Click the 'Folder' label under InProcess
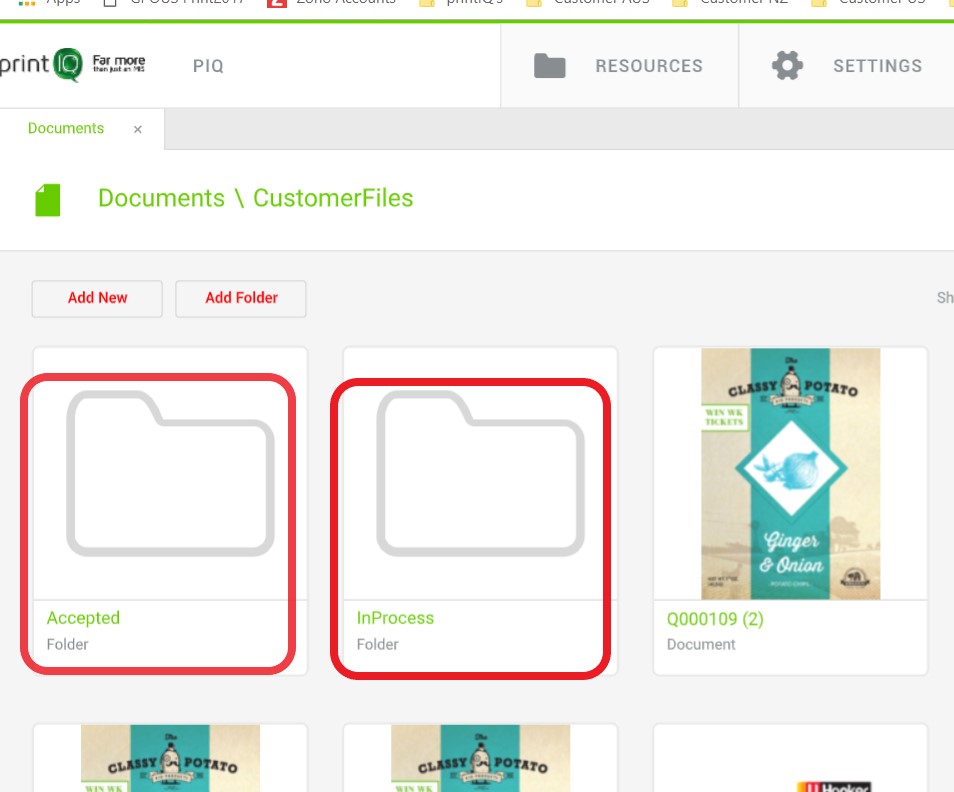954x792 pixels. click(x=377, y=644)
